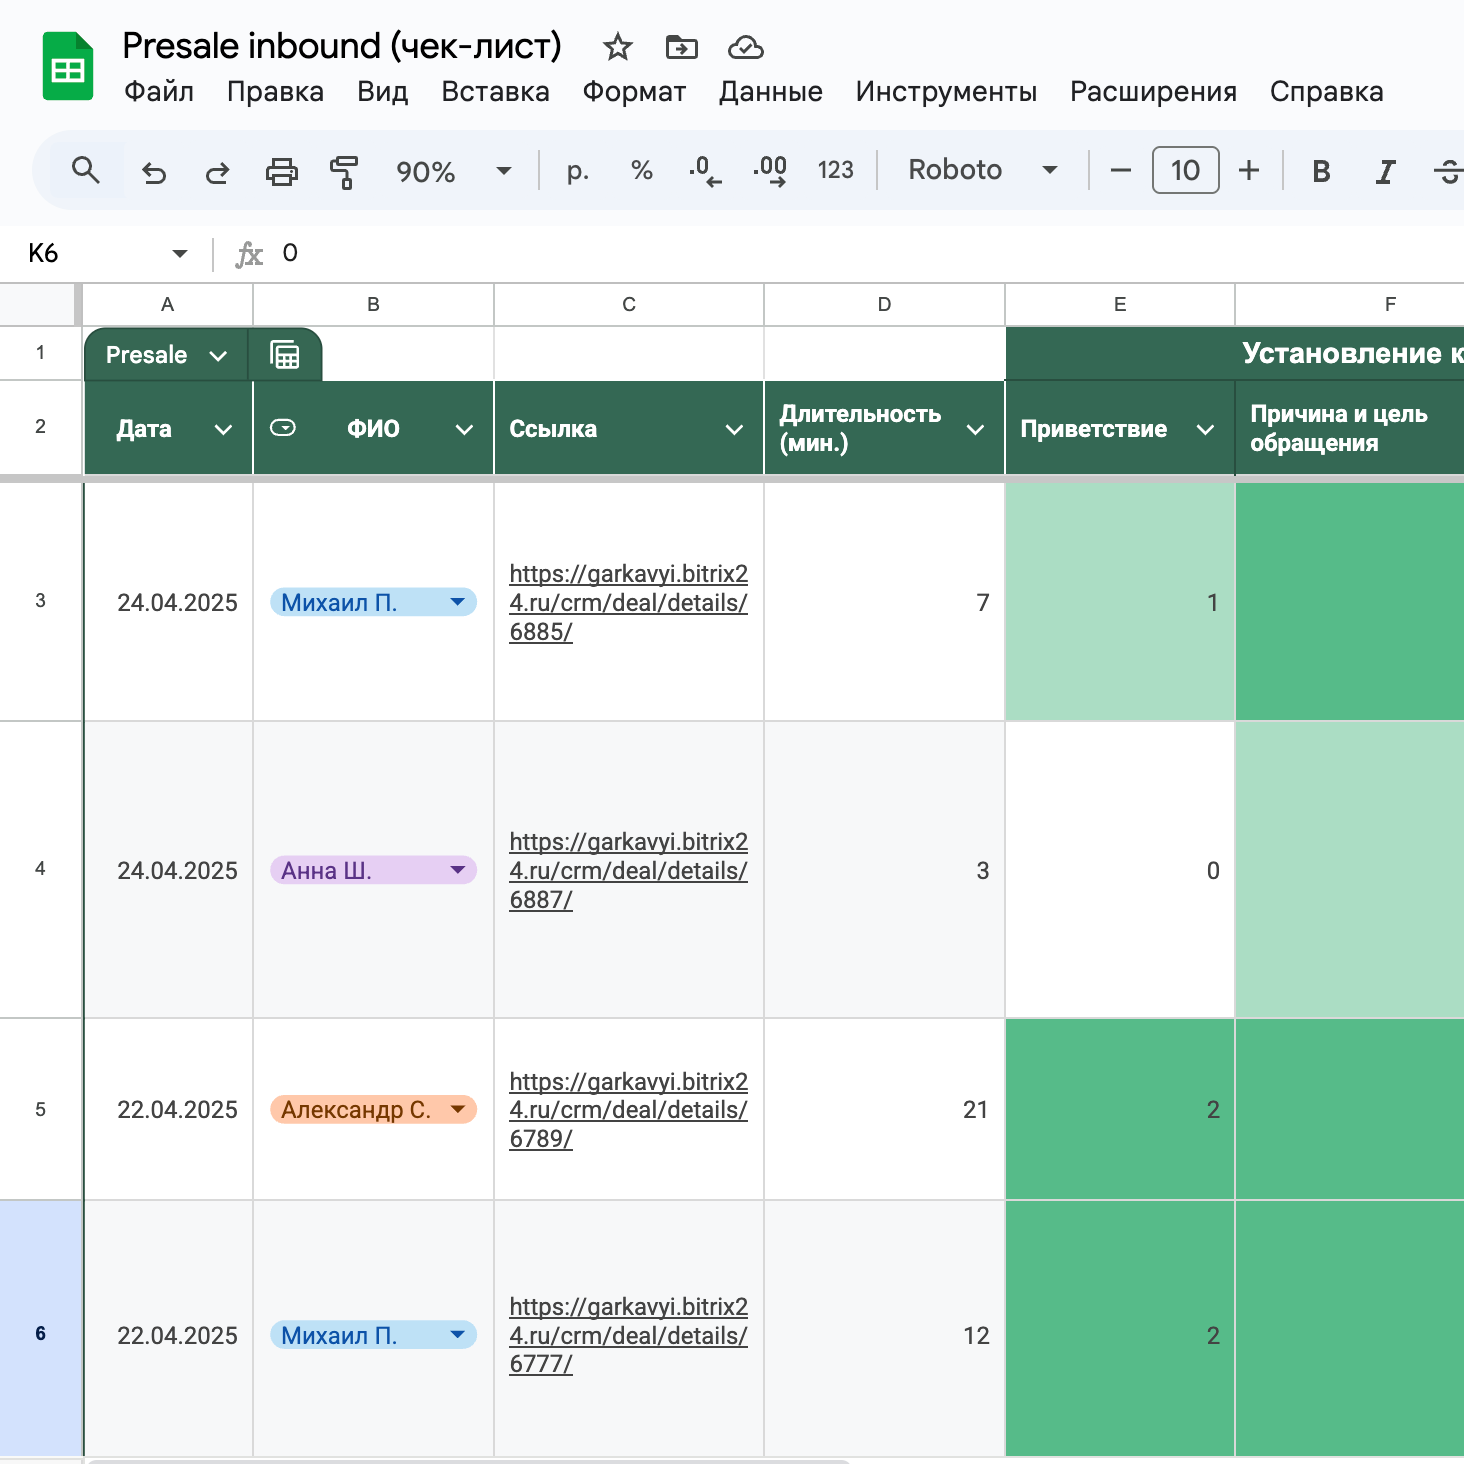Star the Presale inbound document
The height and width of the screenshot is (1464, 1464).
tap(618, 47)
